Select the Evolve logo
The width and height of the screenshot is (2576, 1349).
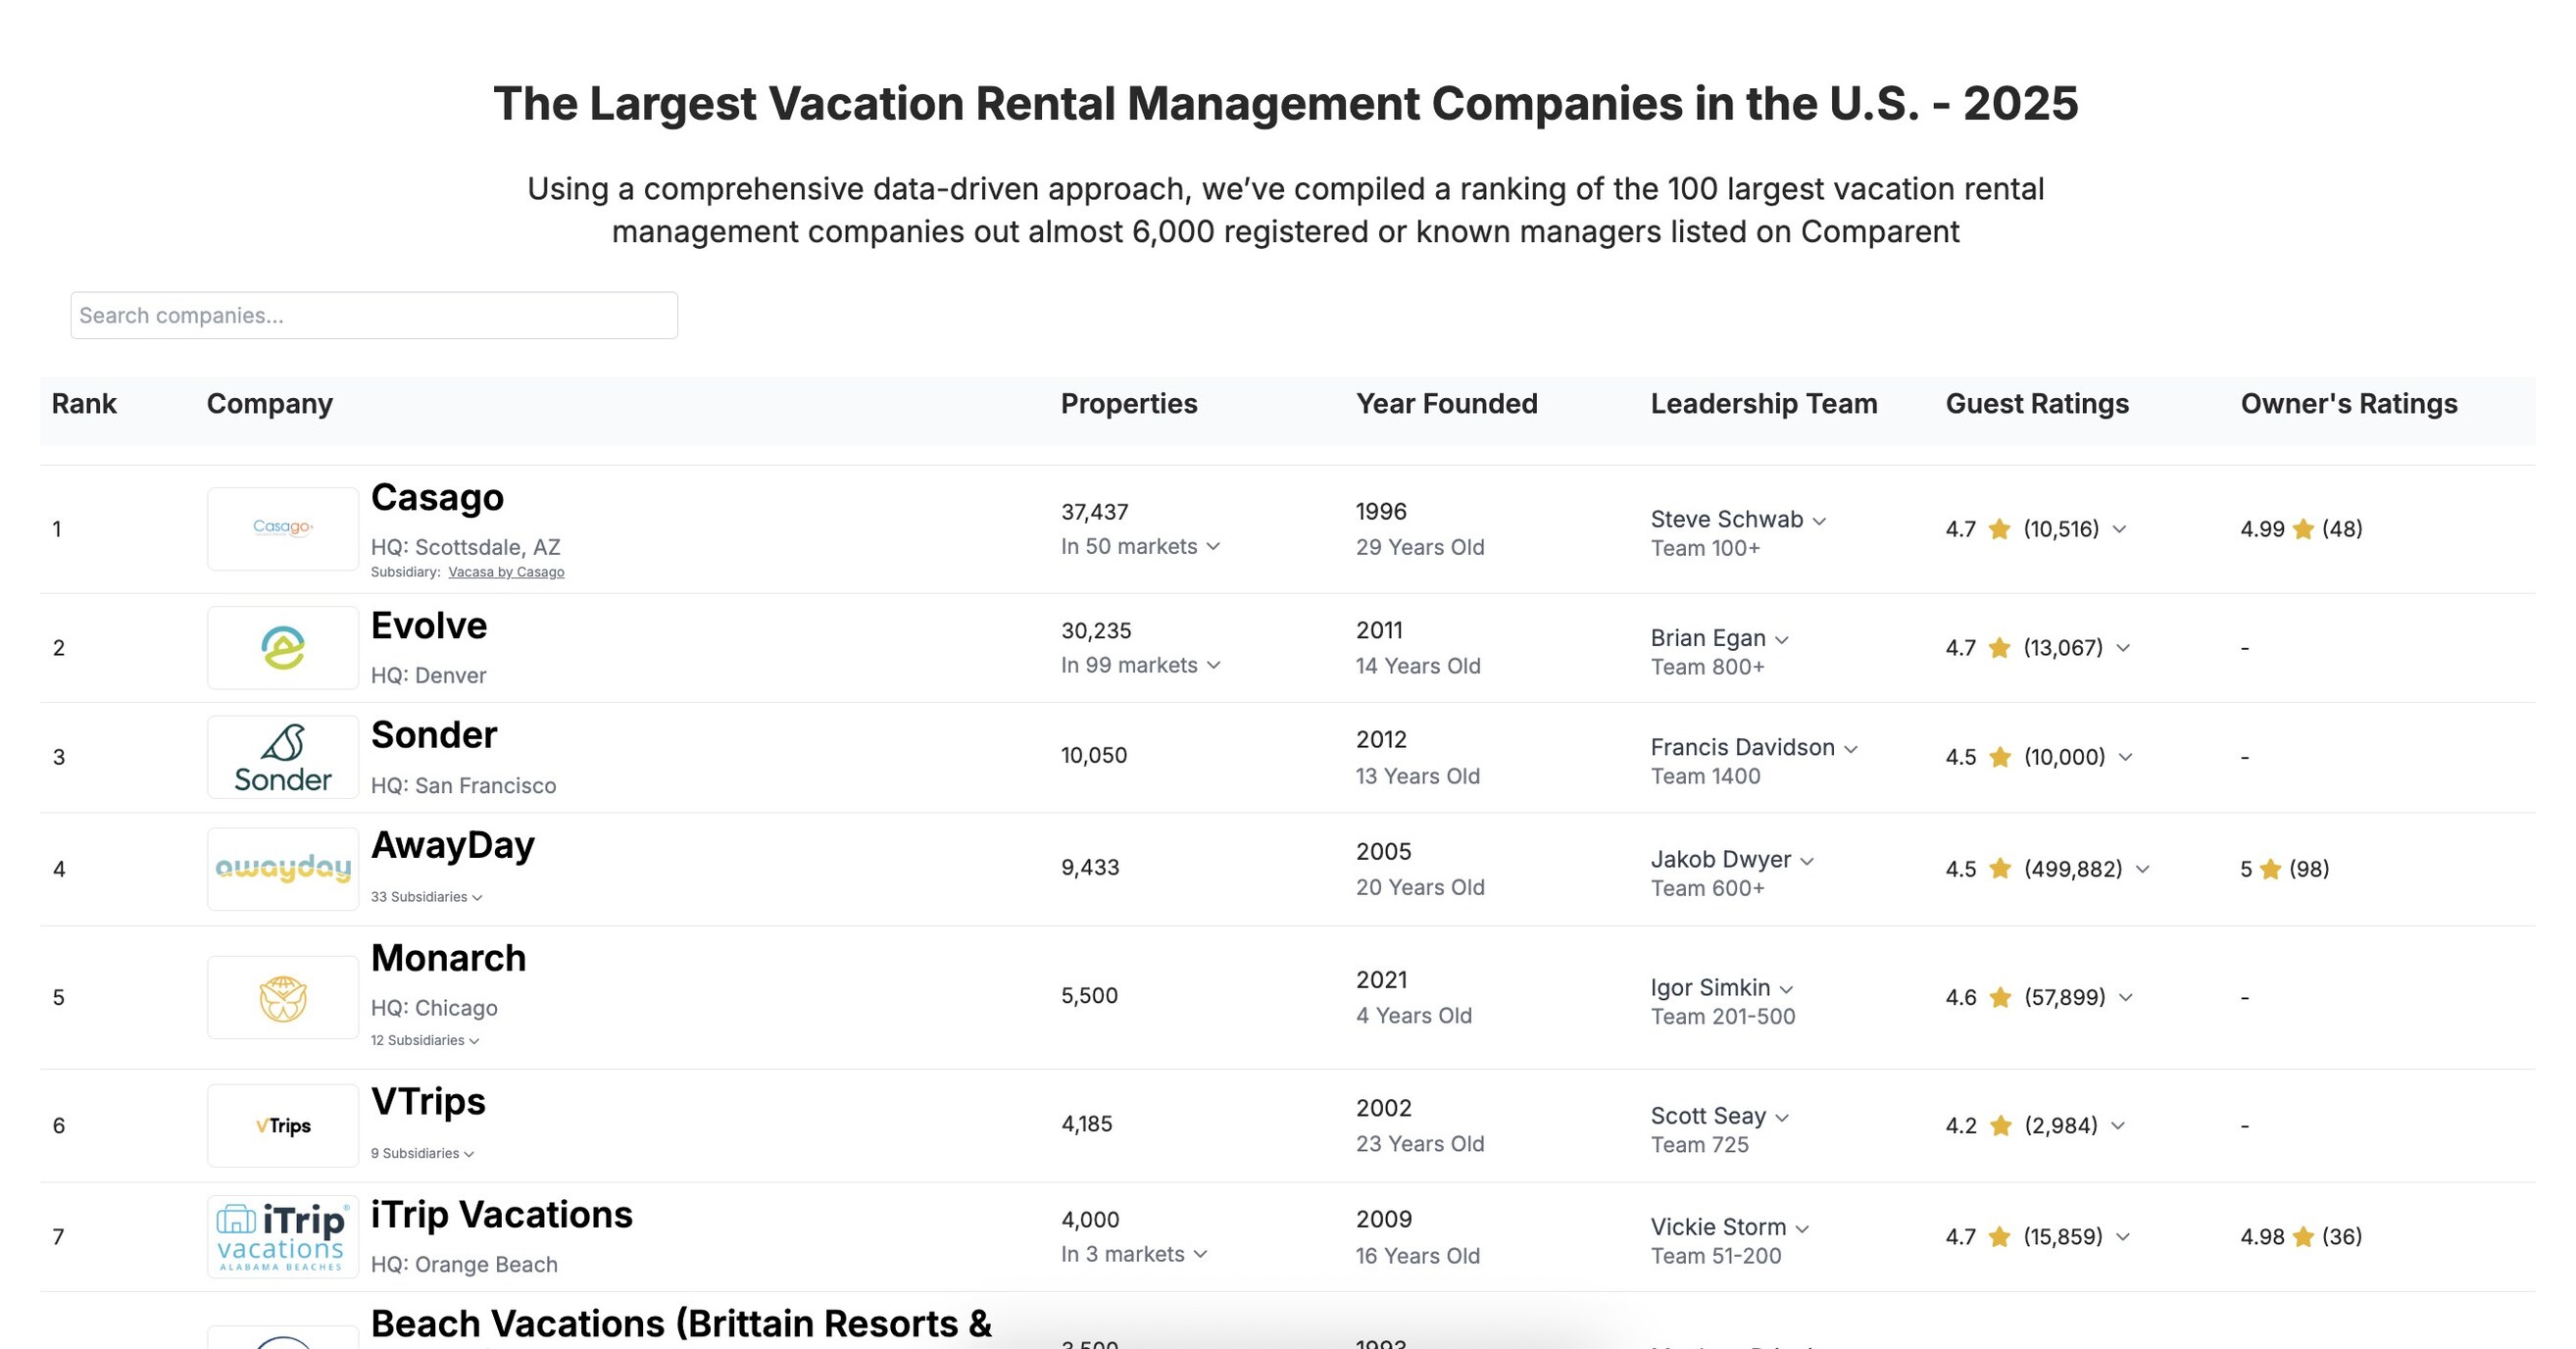coord(283,647)
